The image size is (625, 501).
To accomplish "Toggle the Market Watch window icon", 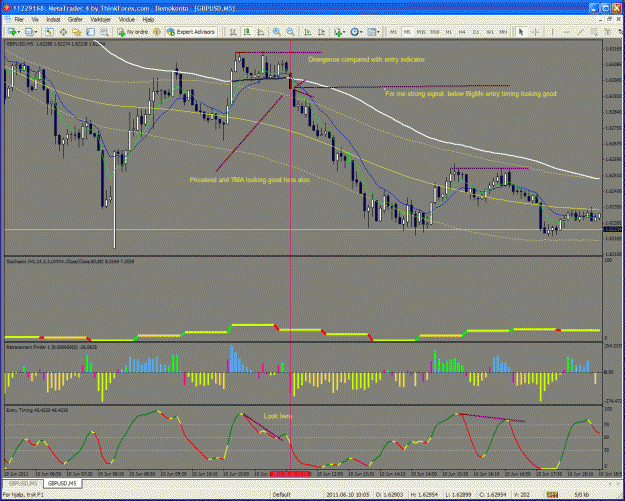I will (49, 32).
